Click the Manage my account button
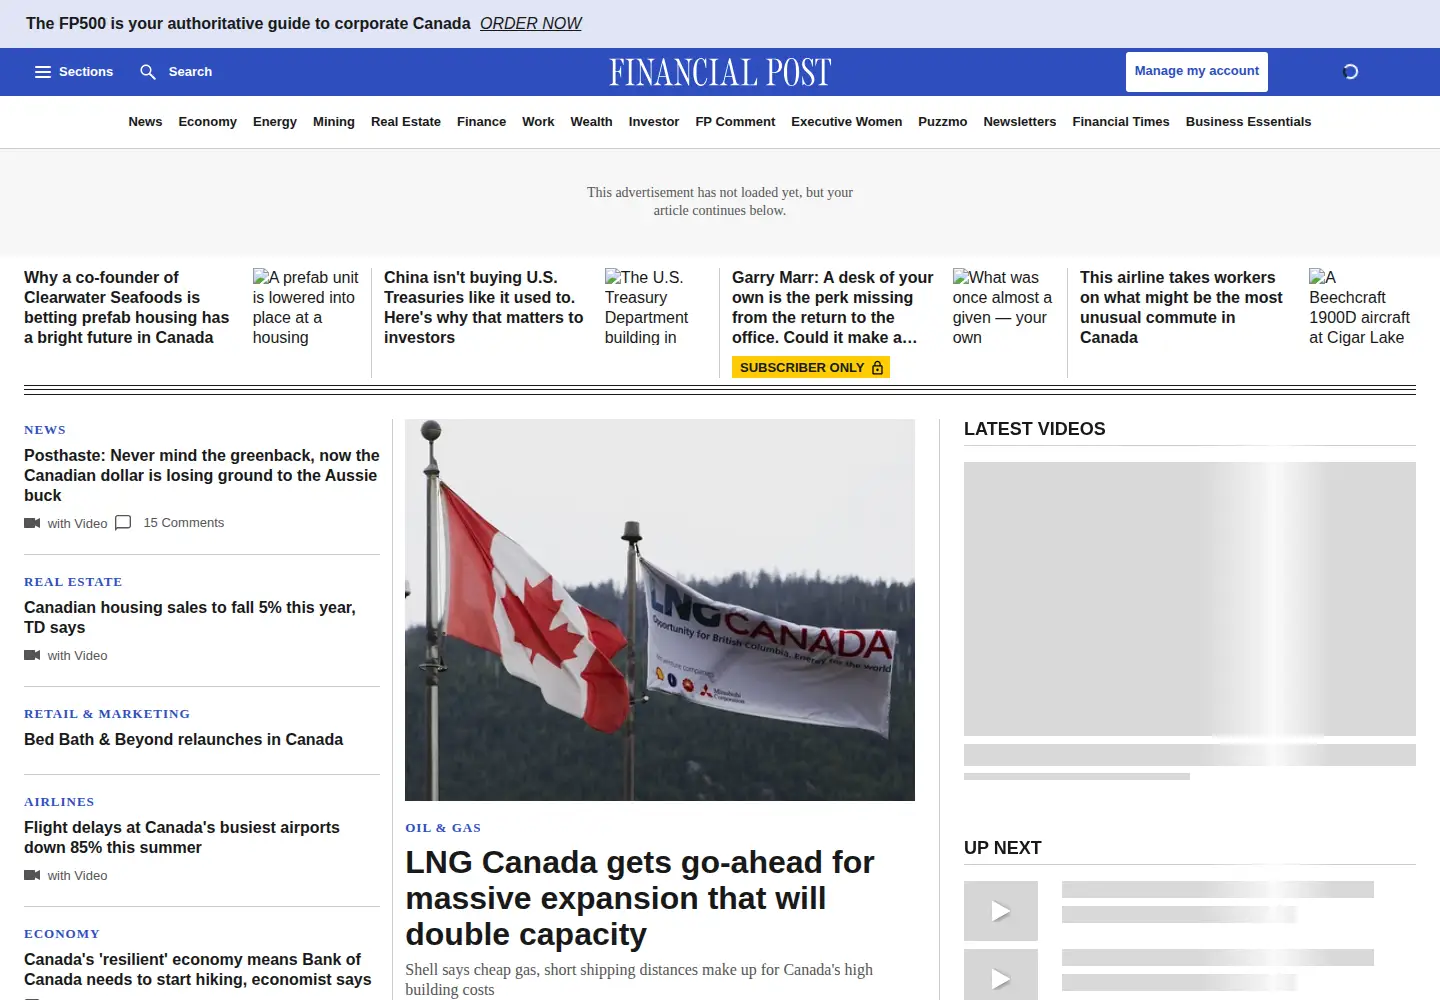Screen dimensions: 1440x1000 click(1197, 72)
